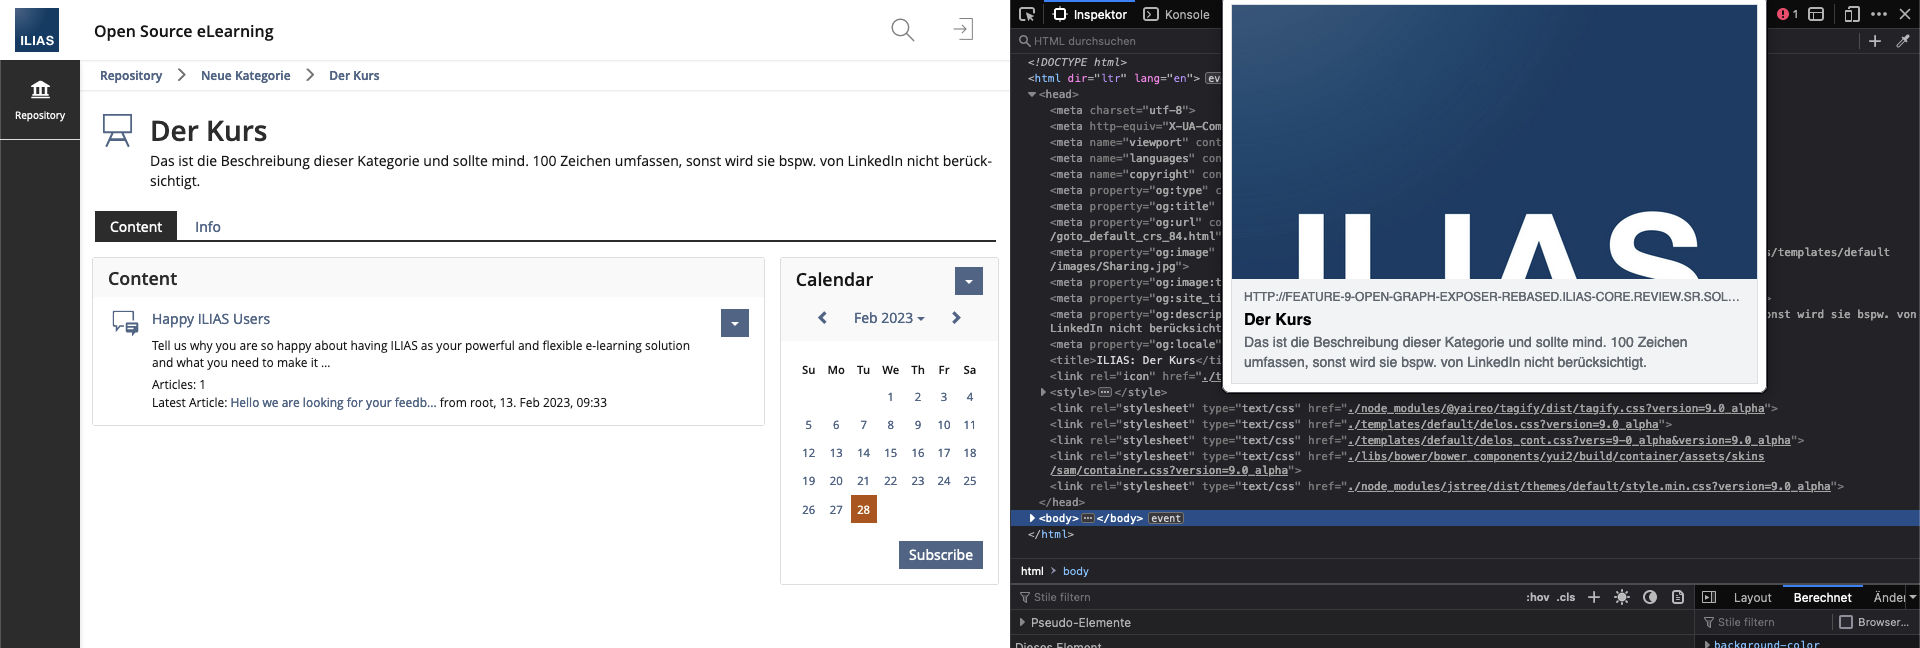Image resolution: width=1920 pixels, height=648 pixels.
Task: Enable Browser styles checkbox
Action: pos(1846,622)
